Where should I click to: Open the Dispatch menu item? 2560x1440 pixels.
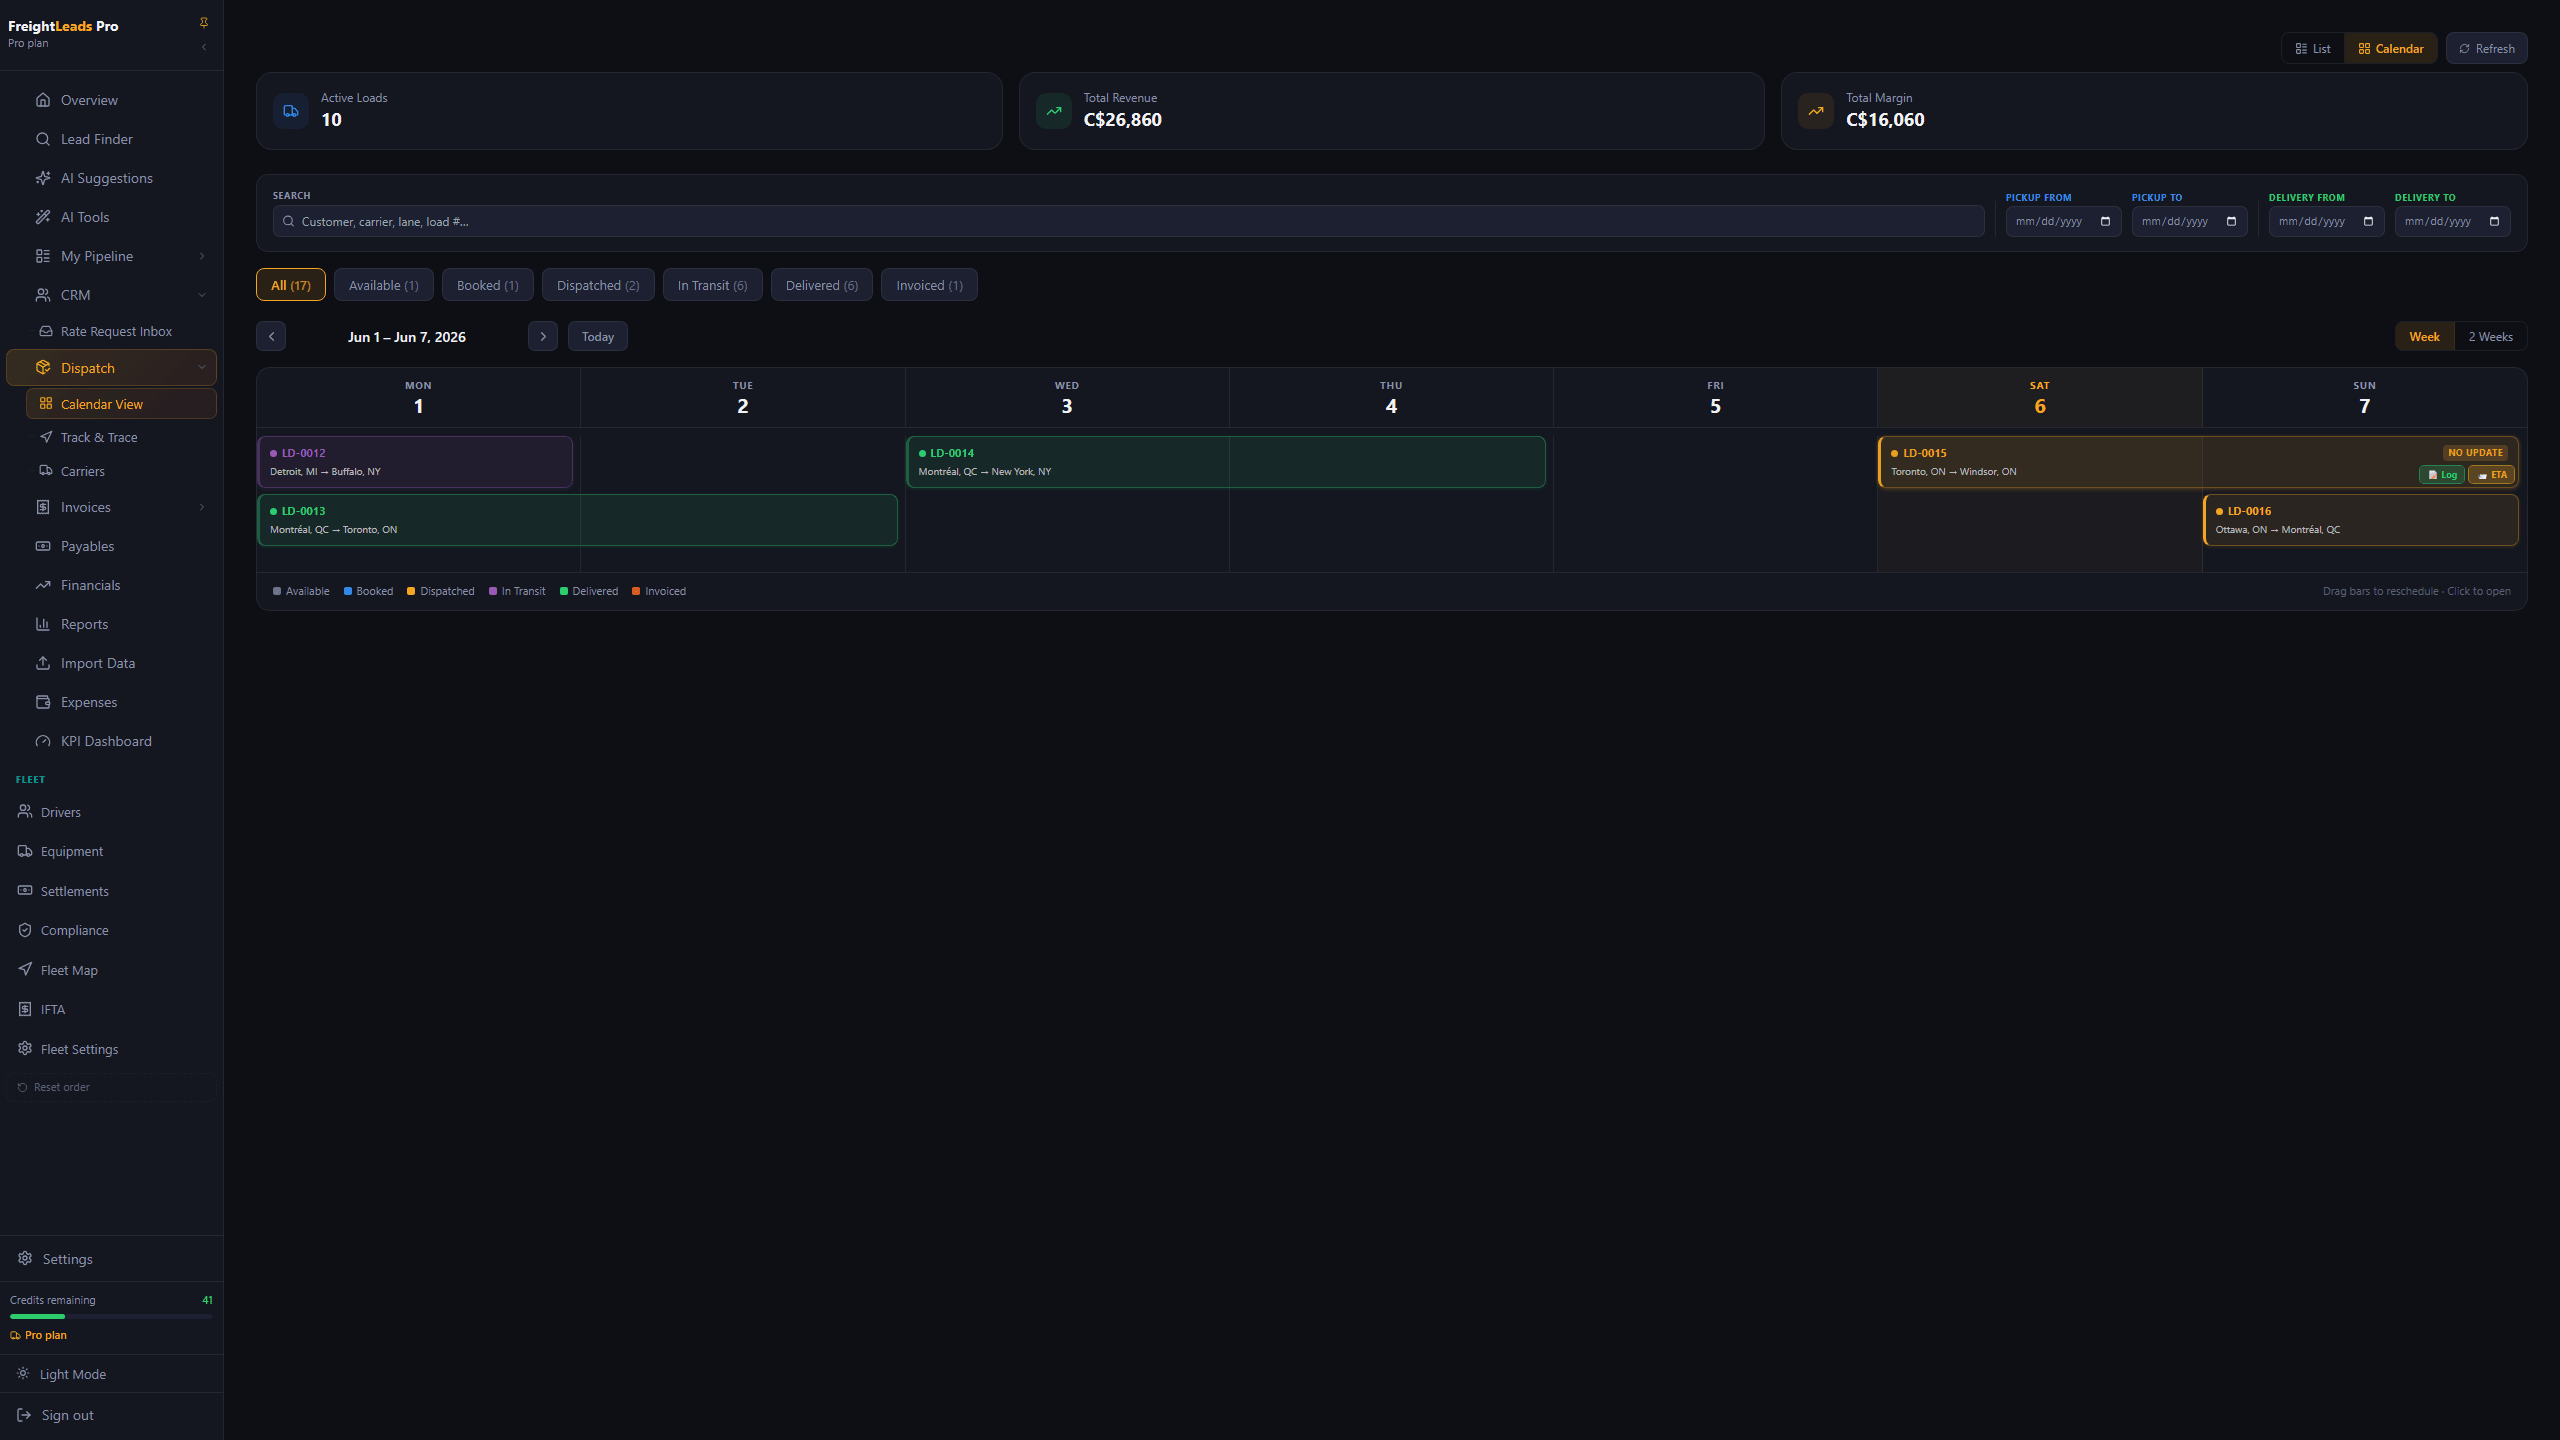point(111,367)
